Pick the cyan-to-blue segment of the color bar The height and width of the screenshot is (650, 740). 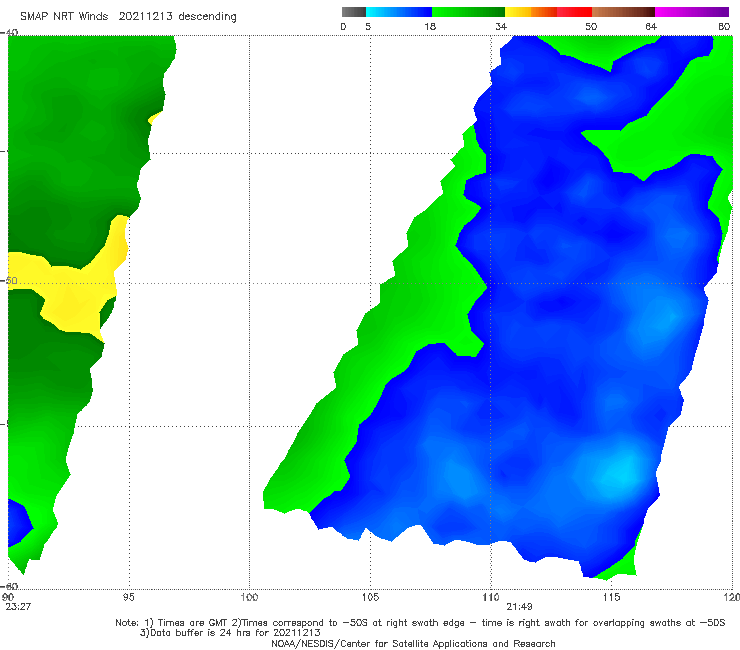pyautogui.click(x=399, y=12)
